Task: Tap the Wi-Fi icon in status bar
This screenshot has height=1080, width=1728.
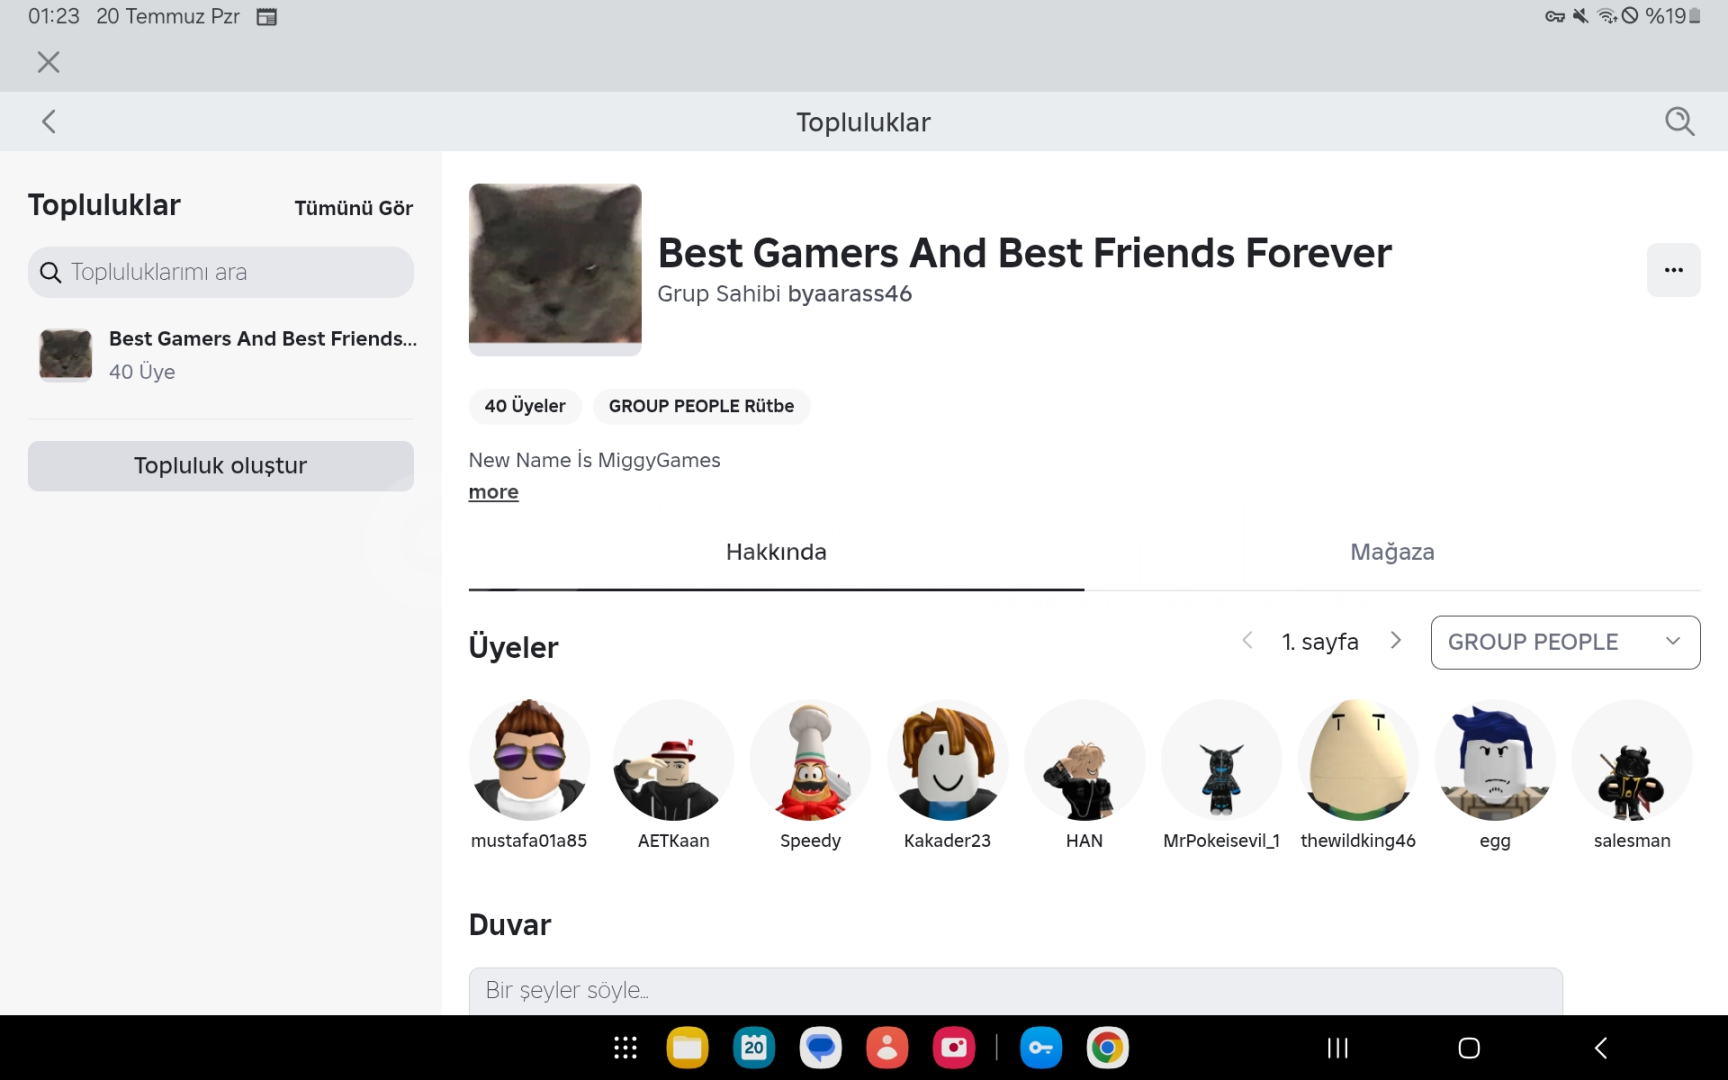Action: tap(1606, 16)
